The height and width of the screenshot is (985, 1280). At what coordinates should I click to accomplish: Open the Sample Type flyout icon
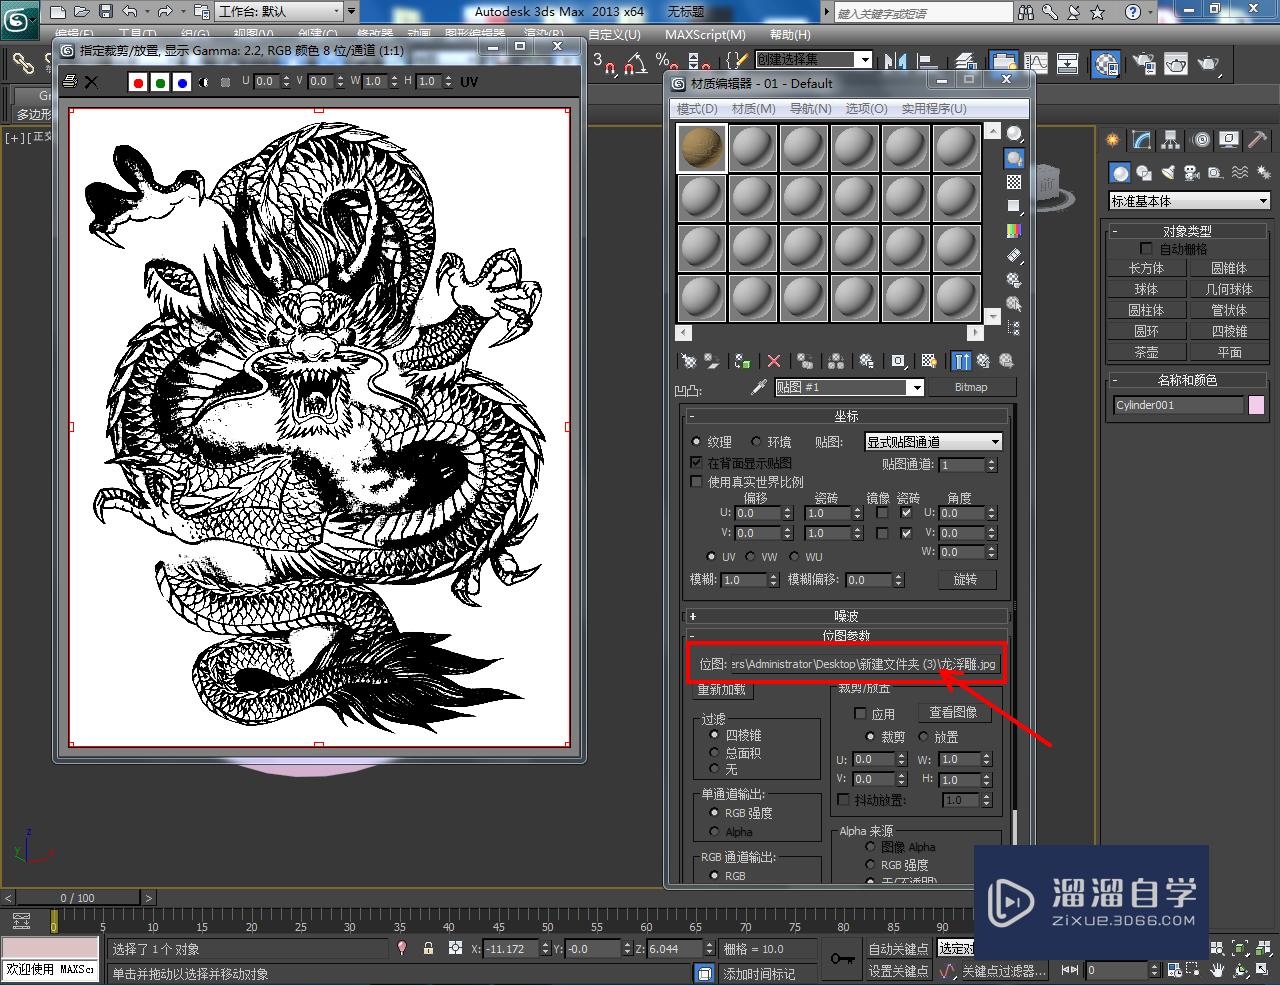pos(1014,134)
